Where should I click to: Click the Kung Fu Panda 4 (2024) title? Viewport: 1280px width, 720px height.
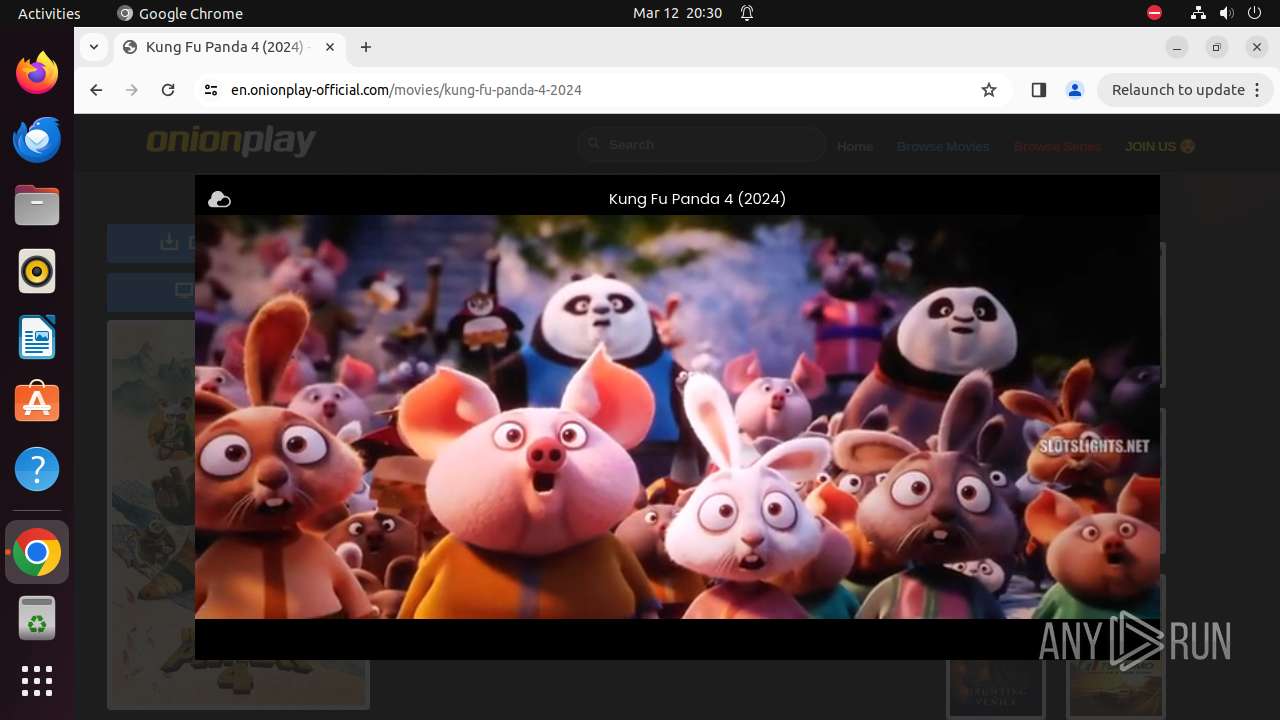tap(697, 199)
